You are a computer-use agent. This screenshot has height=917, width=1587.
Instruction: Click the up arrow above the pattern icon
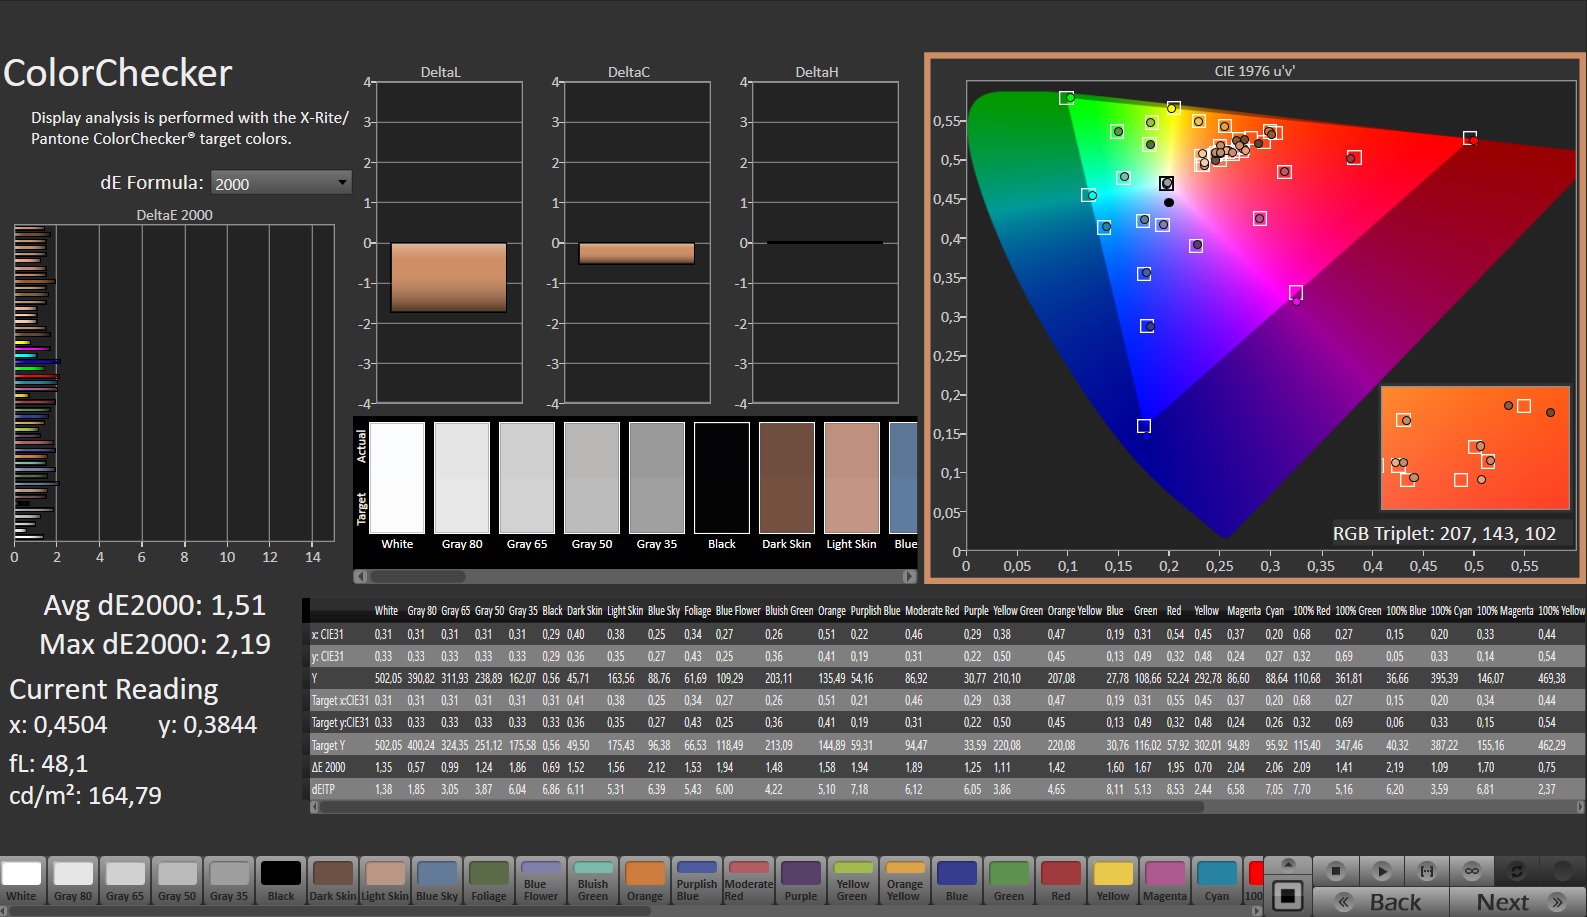coord(1288,864)
